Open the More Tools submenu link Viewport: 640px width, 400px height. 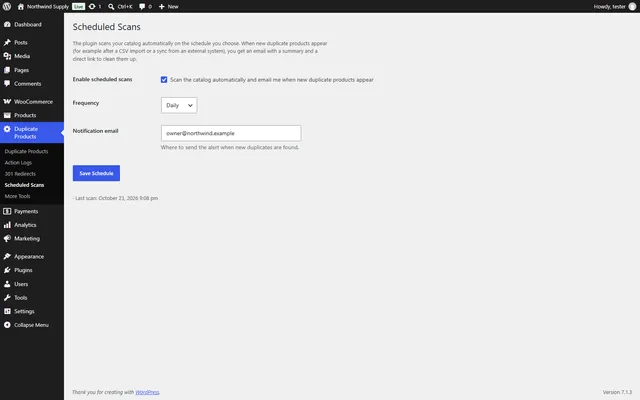point(18,196)
